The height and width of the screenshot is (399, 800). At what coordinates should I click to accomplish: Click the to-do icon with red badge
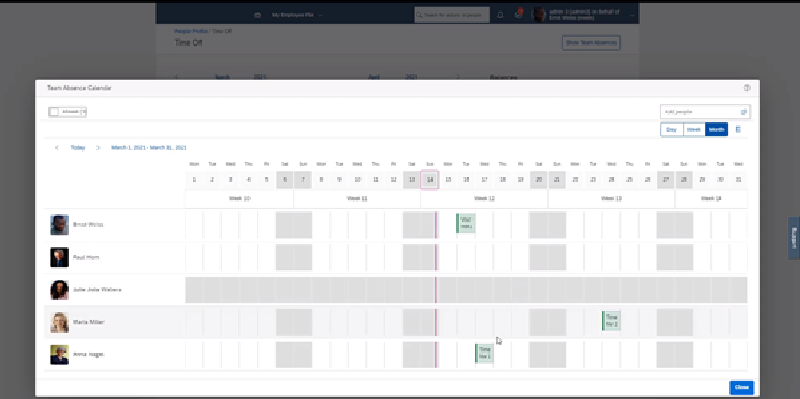tap(519, 14)
